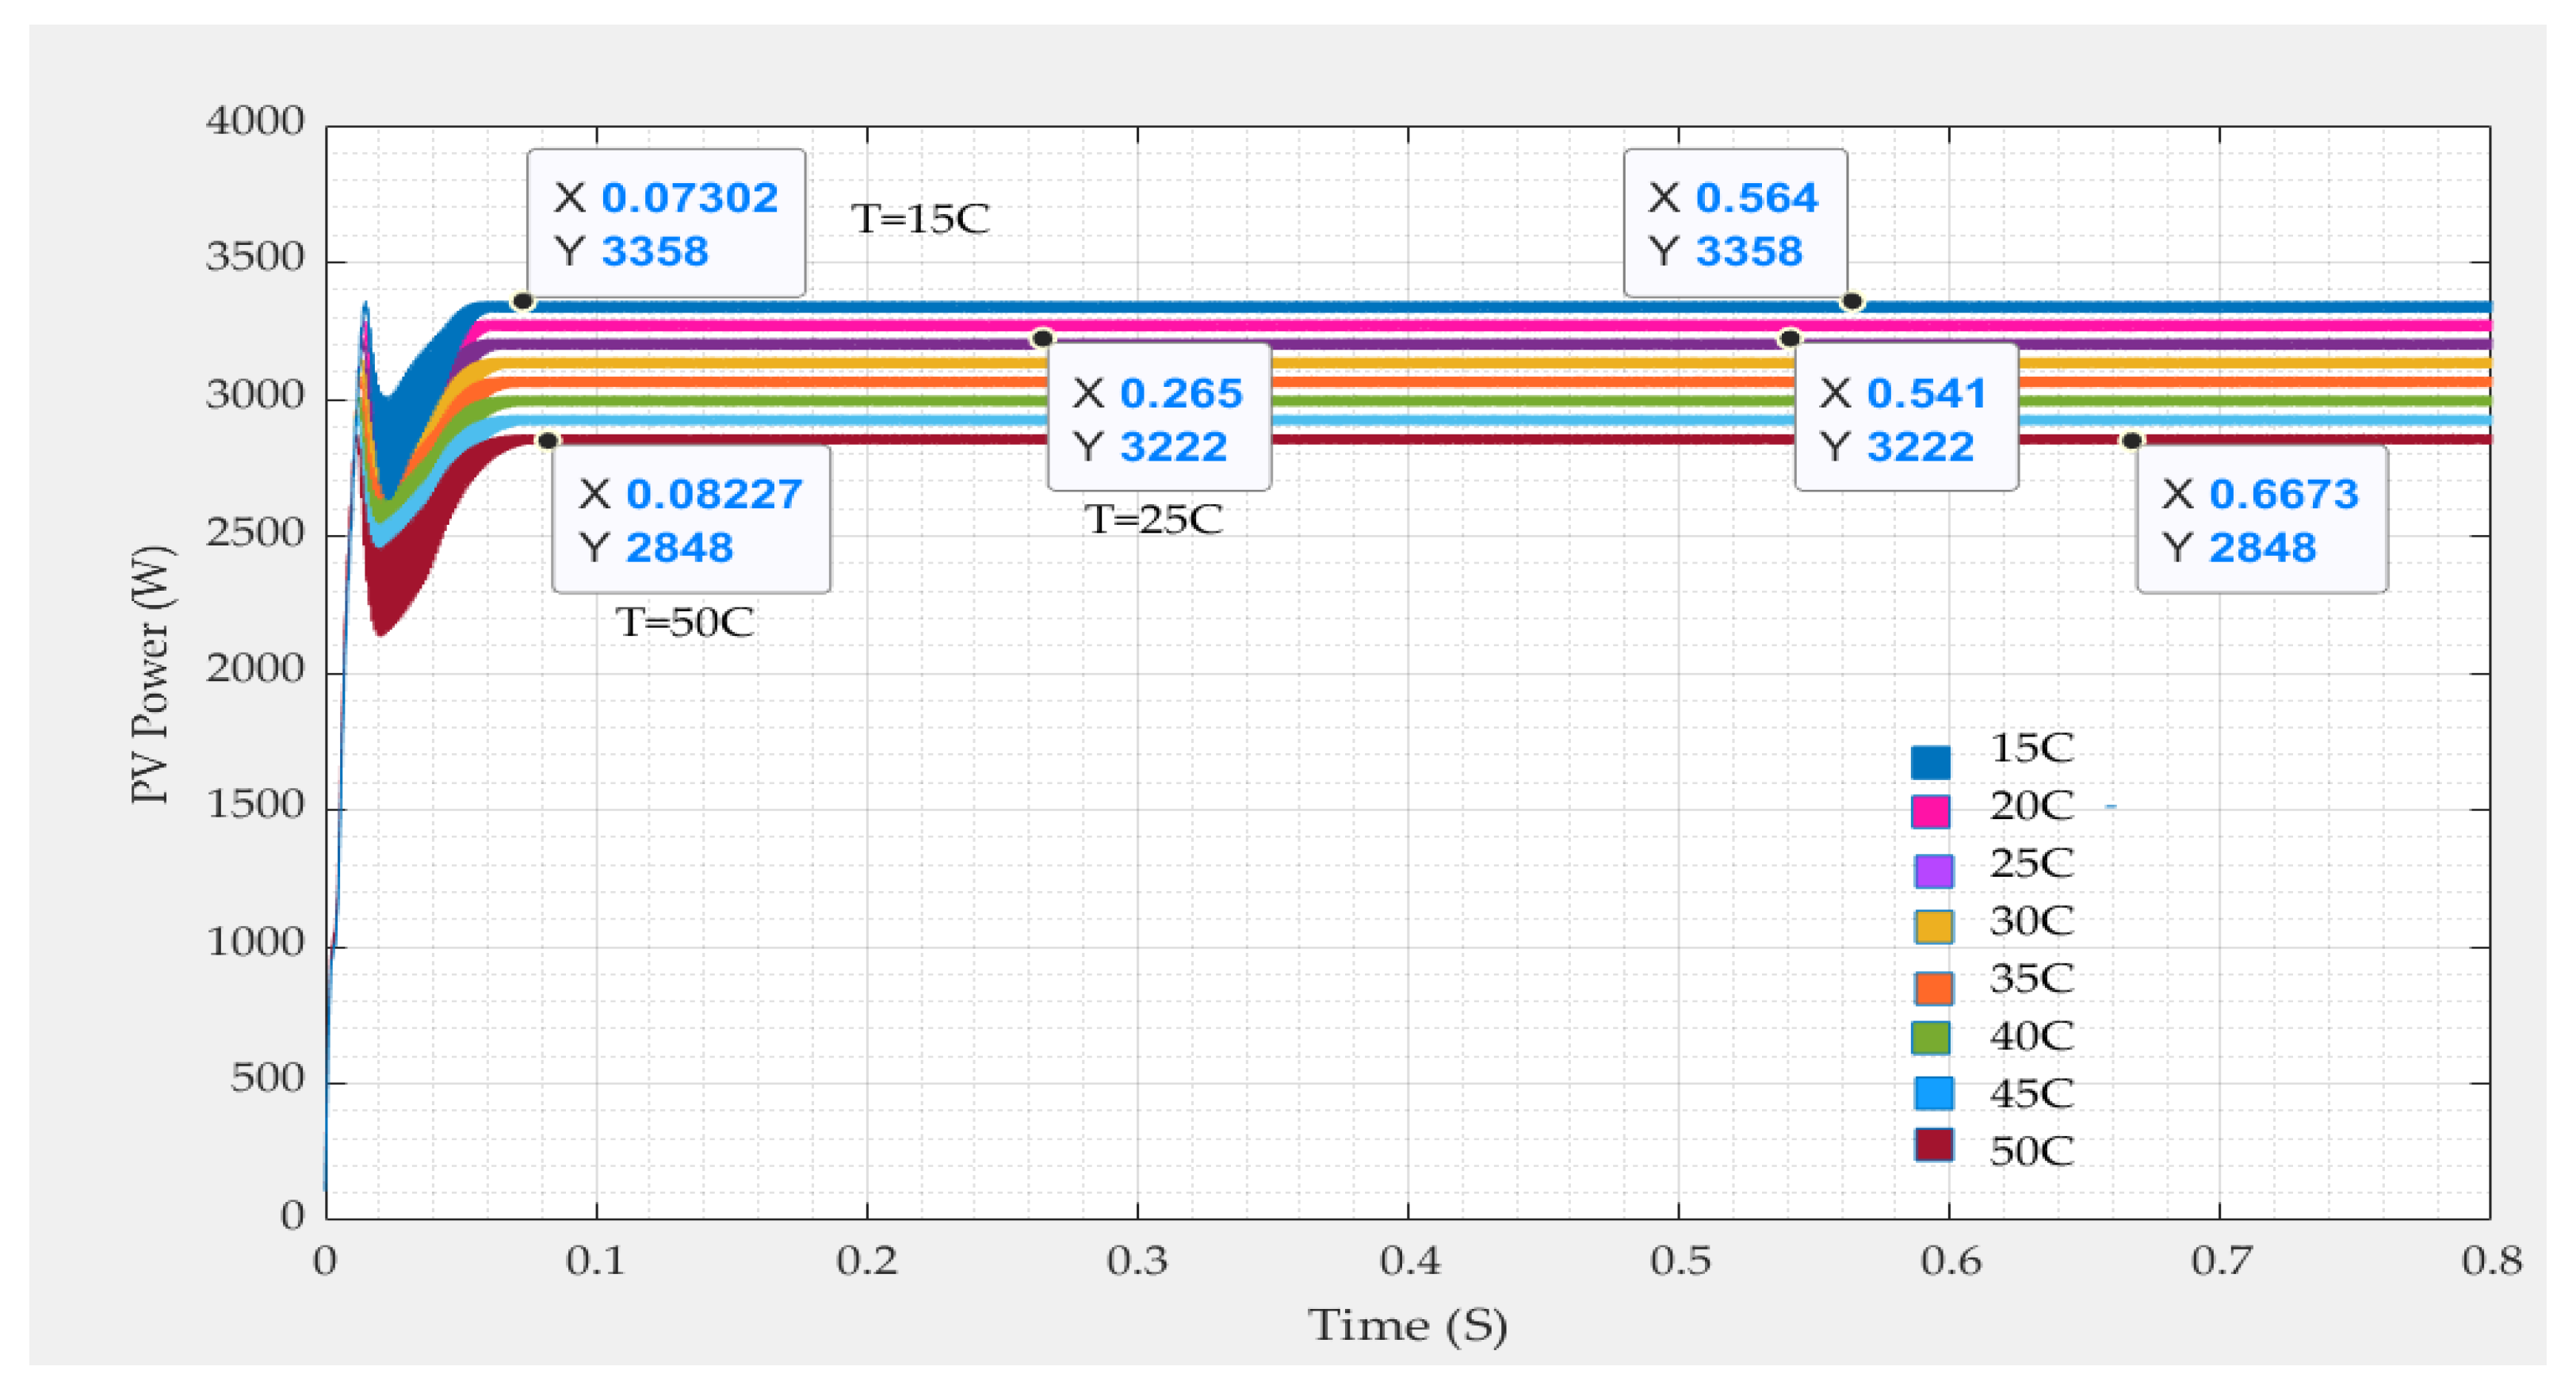Viewport: 2576px width, 1393px height.
Task: Click the 40C green legend swatch
Action: [x=1930, y=1038]
